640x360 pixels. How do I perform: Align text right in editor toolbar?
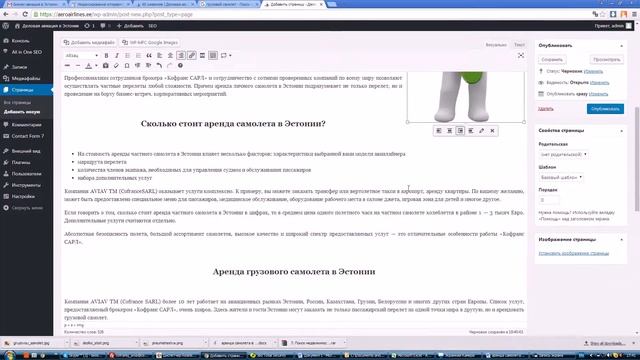[x=181, y=56]
